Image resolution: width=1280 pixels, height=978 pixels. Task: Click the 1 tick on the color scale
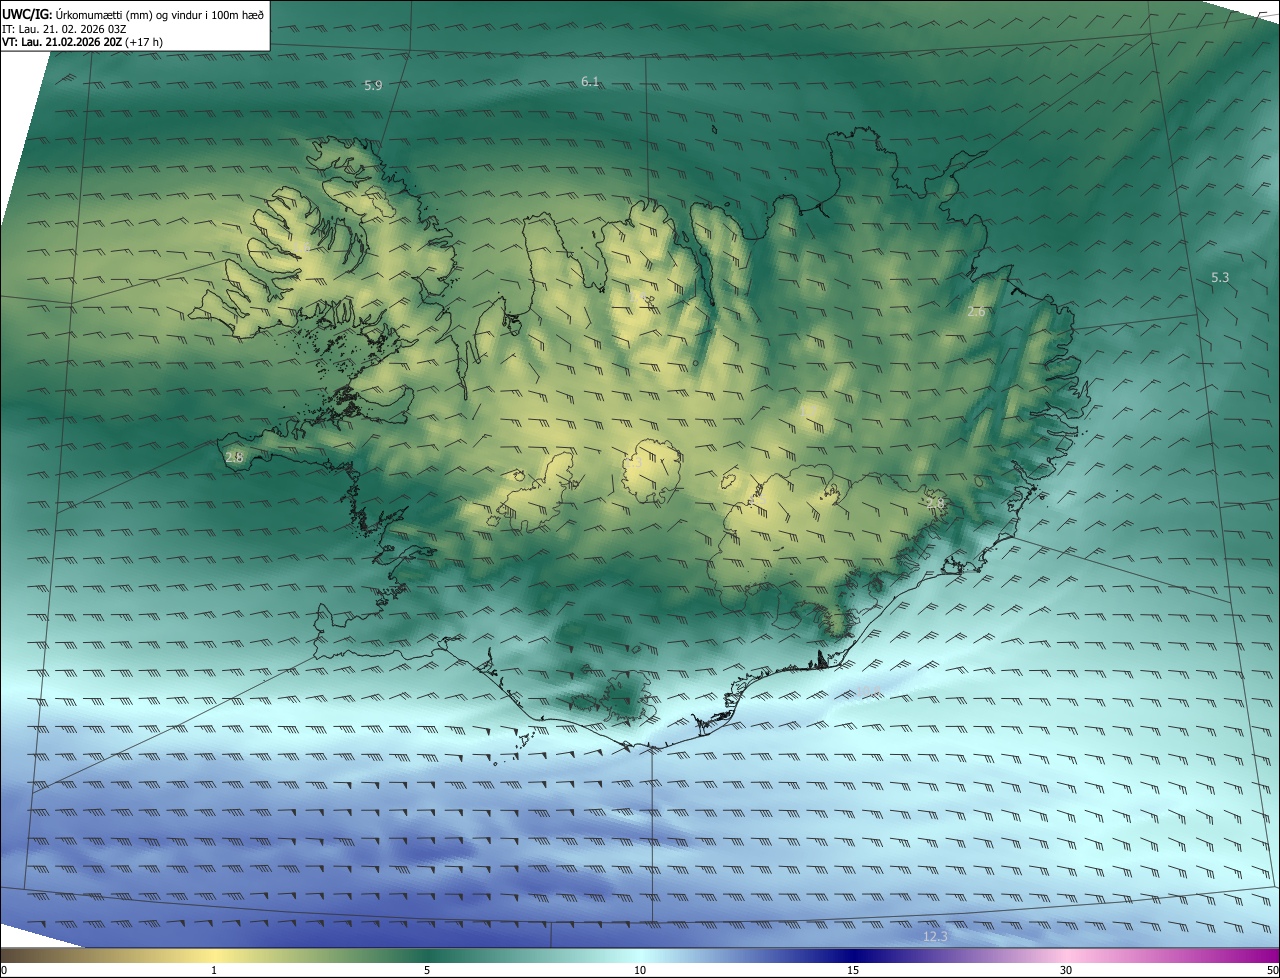[214, 970]
